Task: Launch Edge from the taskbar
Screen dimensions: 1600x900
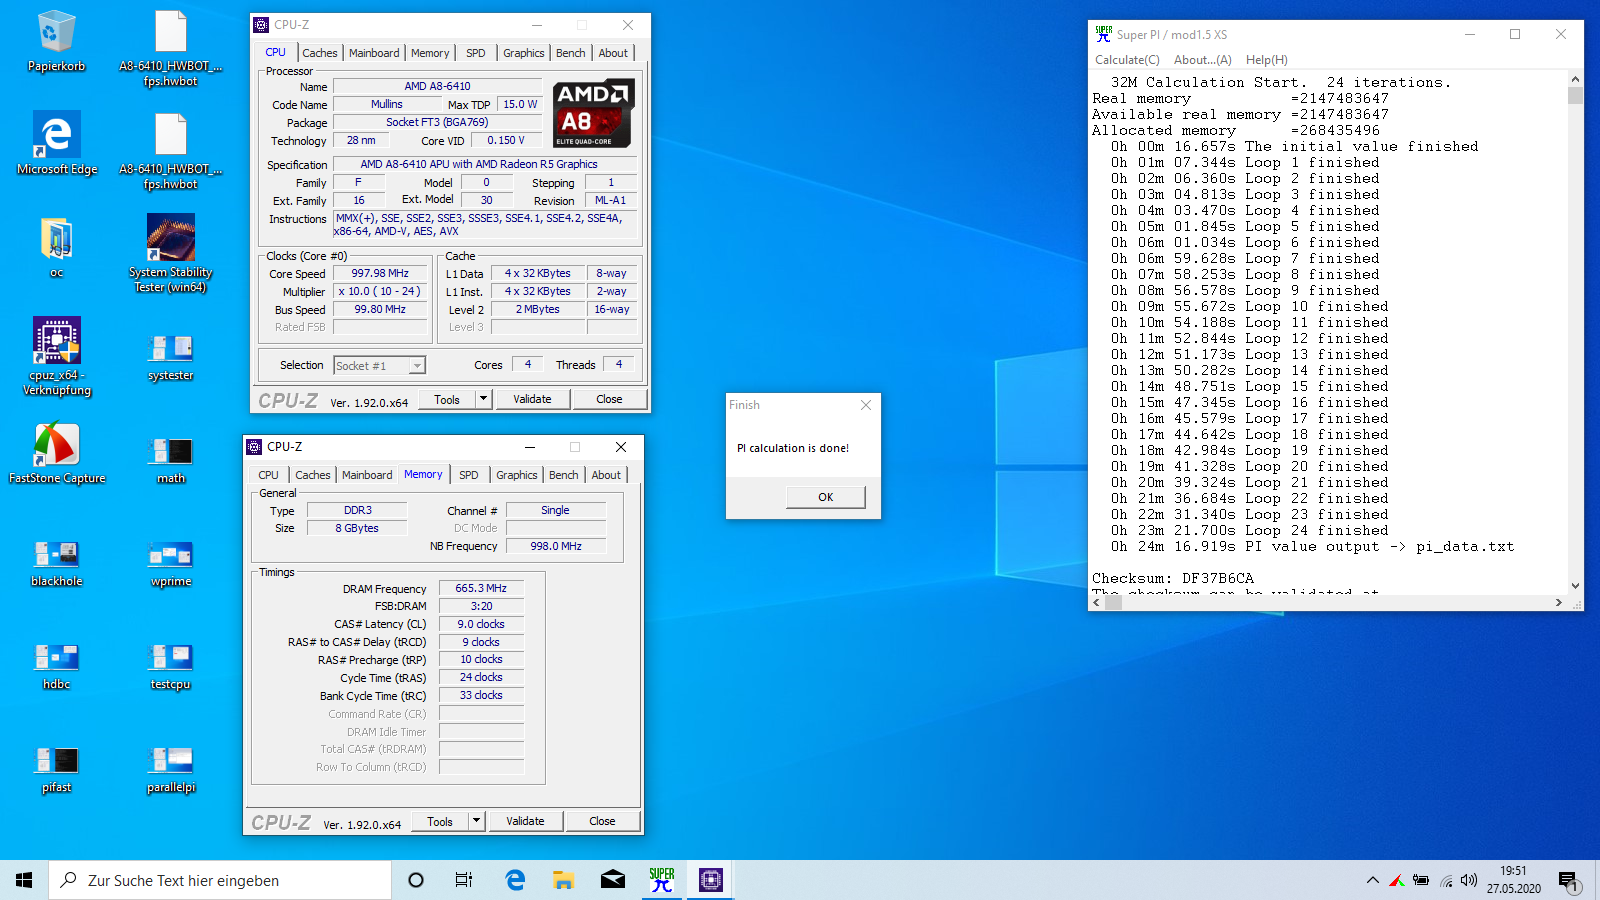Action: point(515,880)
